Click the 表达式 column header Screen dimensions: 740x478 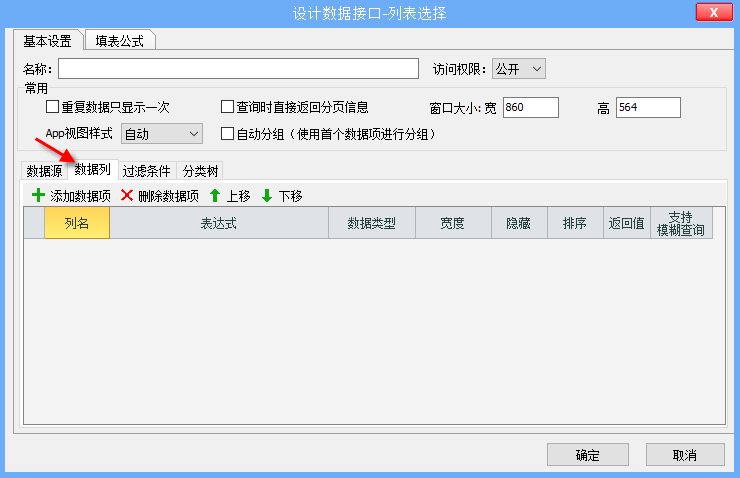click(219, 223)
